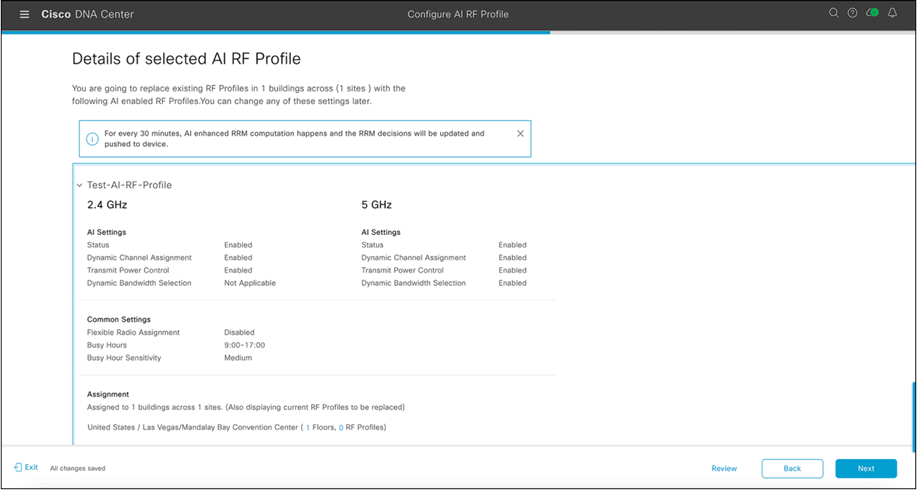Viewport: 917px width, 490px height.
Task: Click the 'Details of selected AI RF Profile' heading
Action: click(x=186, y=58)
